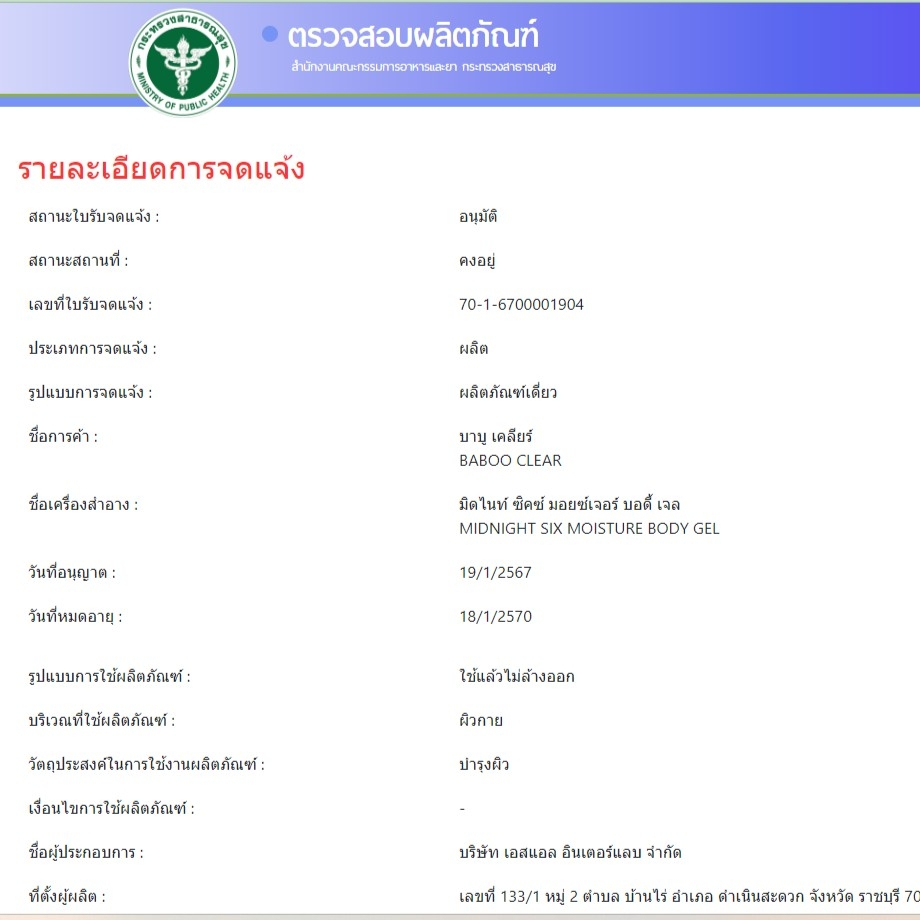Select the label รูปแบบการจดแจ้ง

pyautogui.click(x=90, y=393)
